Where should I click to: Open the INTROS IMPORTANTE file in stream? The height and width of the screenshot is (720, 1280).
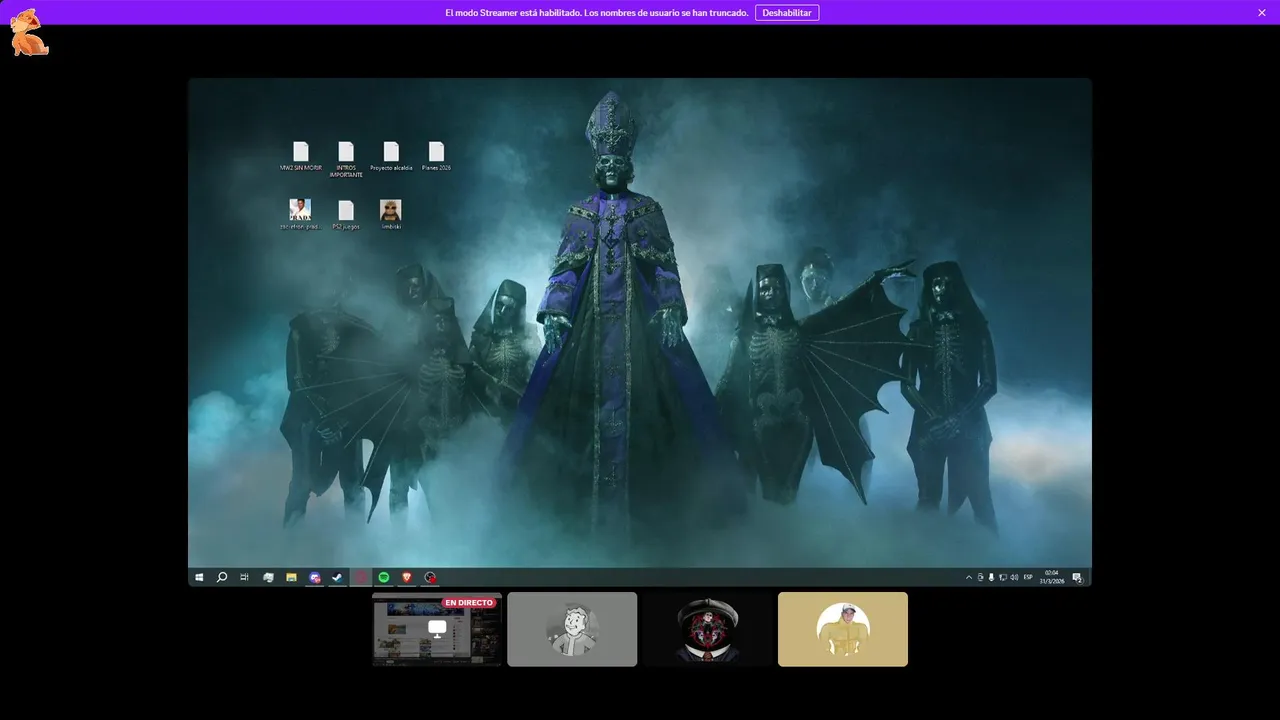(346, 159)
